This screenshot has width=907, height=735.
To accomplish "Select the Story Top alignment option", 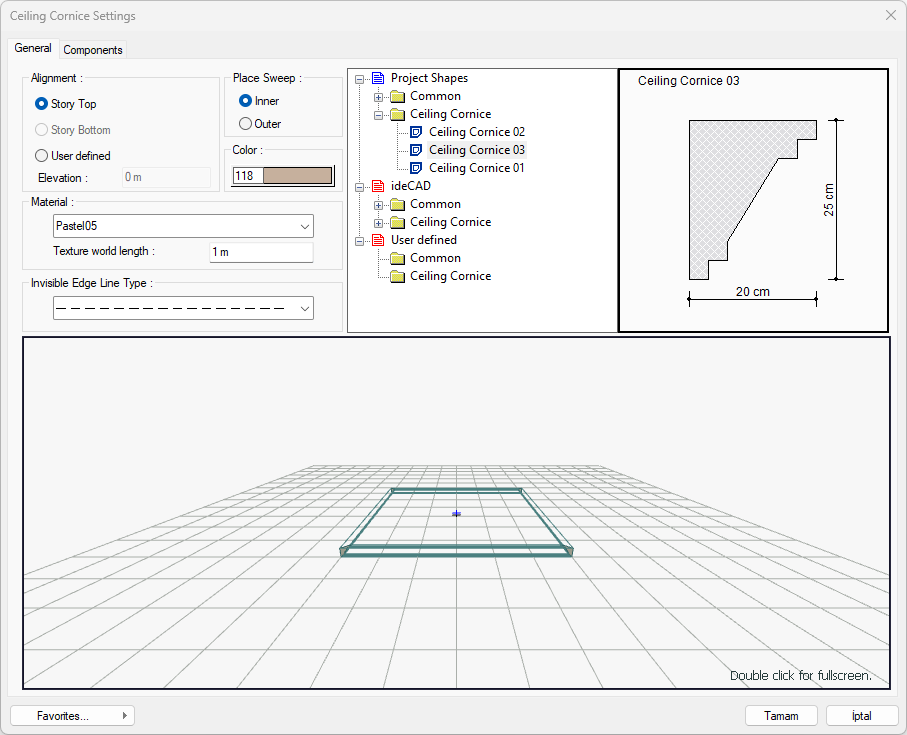I will [41, 104].
